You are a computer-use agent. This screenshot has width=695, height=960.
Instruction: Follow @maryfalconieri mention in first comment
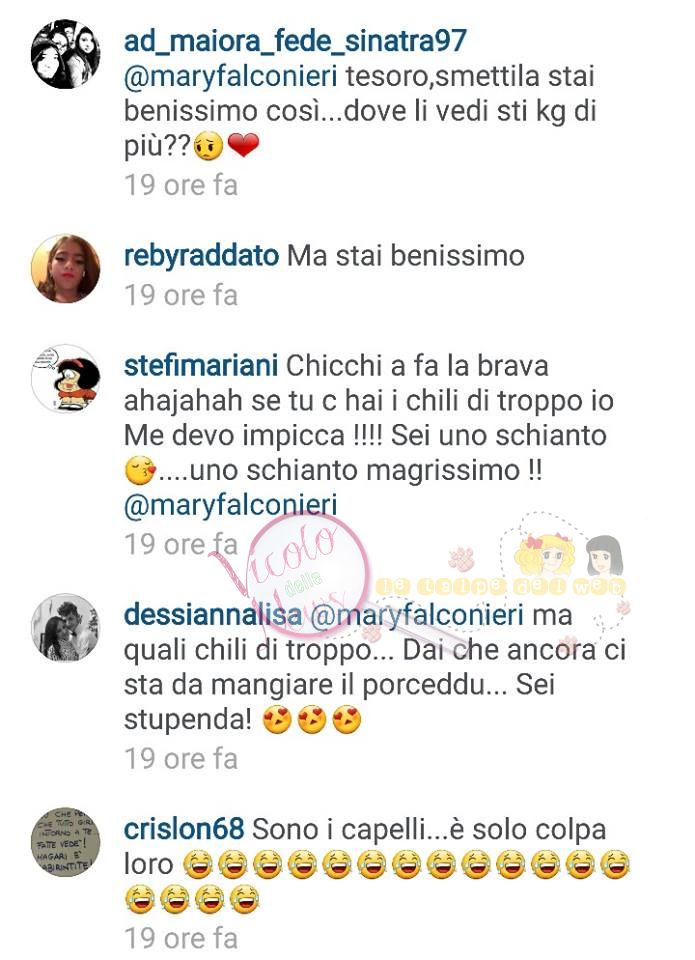pos(231,78)
